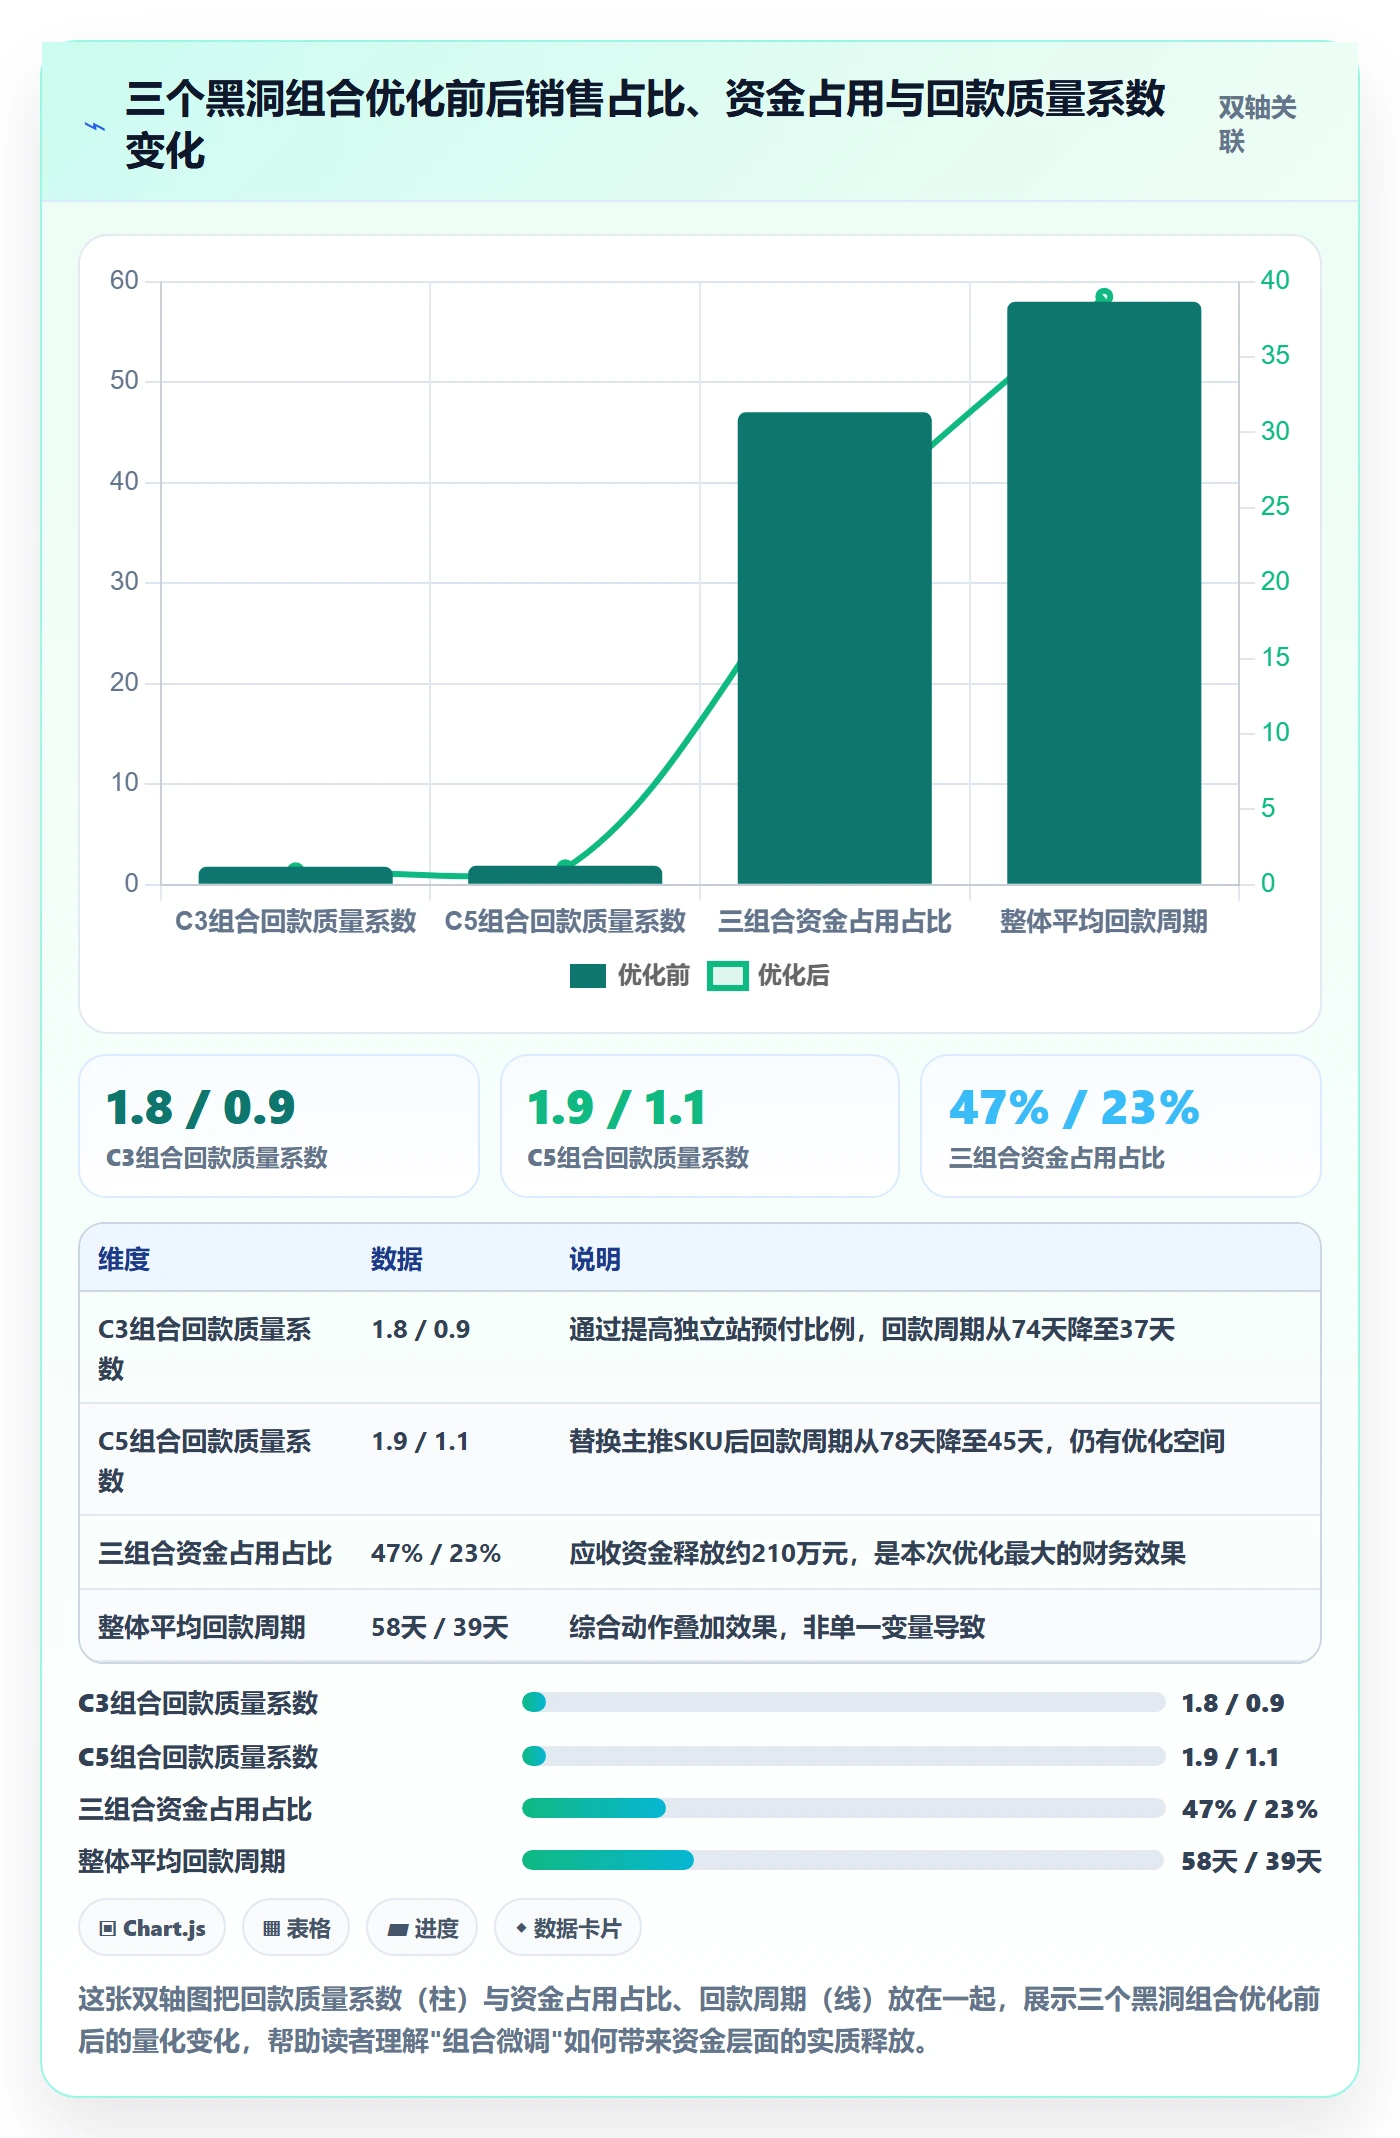
Task: Click the 通过提高独立站预付比例 description cell
Action: point(872,1329)
